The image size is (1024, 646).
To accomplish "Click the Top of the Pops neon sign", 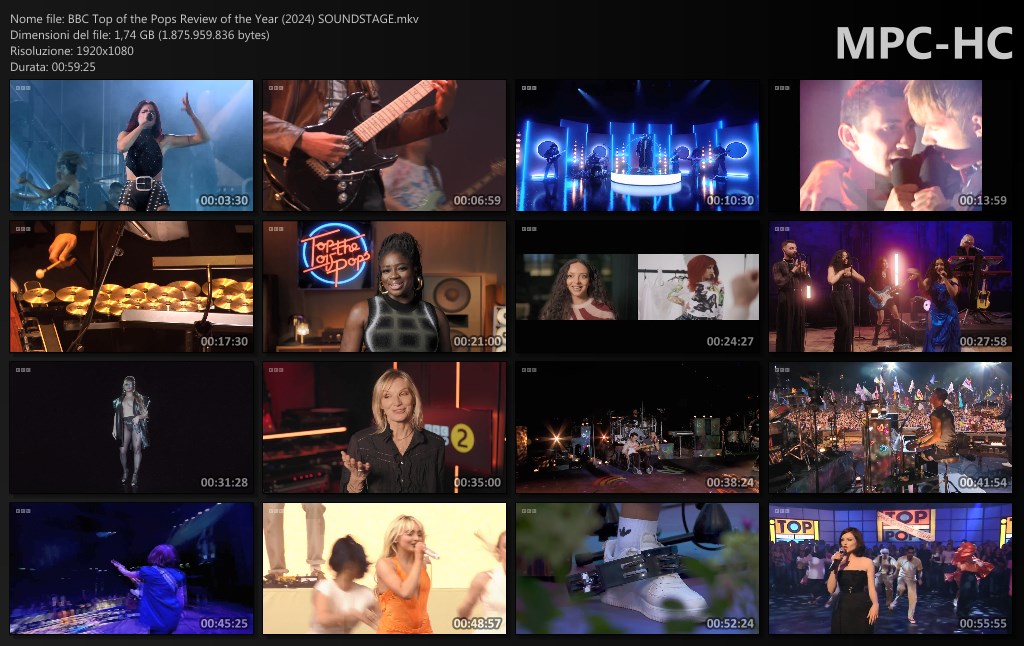I will 334,255.
